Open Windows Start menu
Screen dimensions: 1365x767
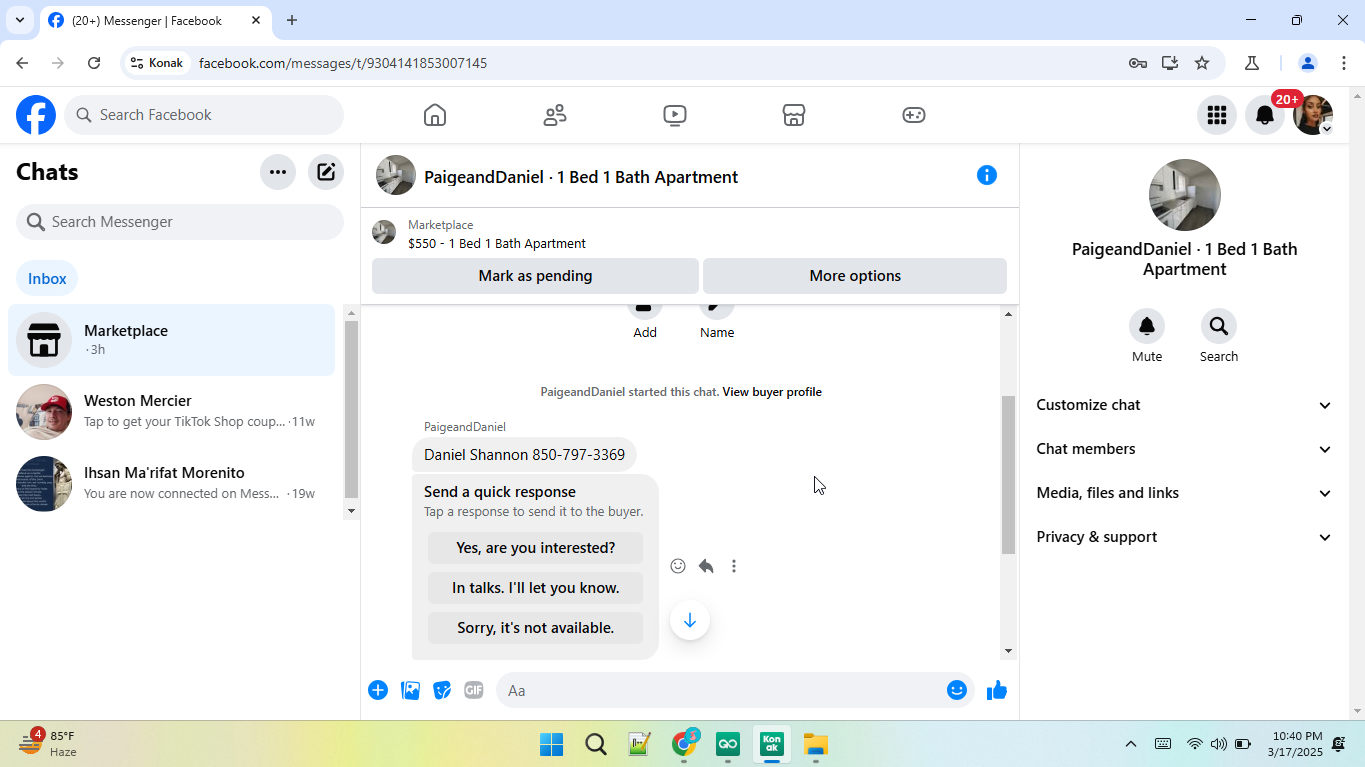tap(551, 744)
